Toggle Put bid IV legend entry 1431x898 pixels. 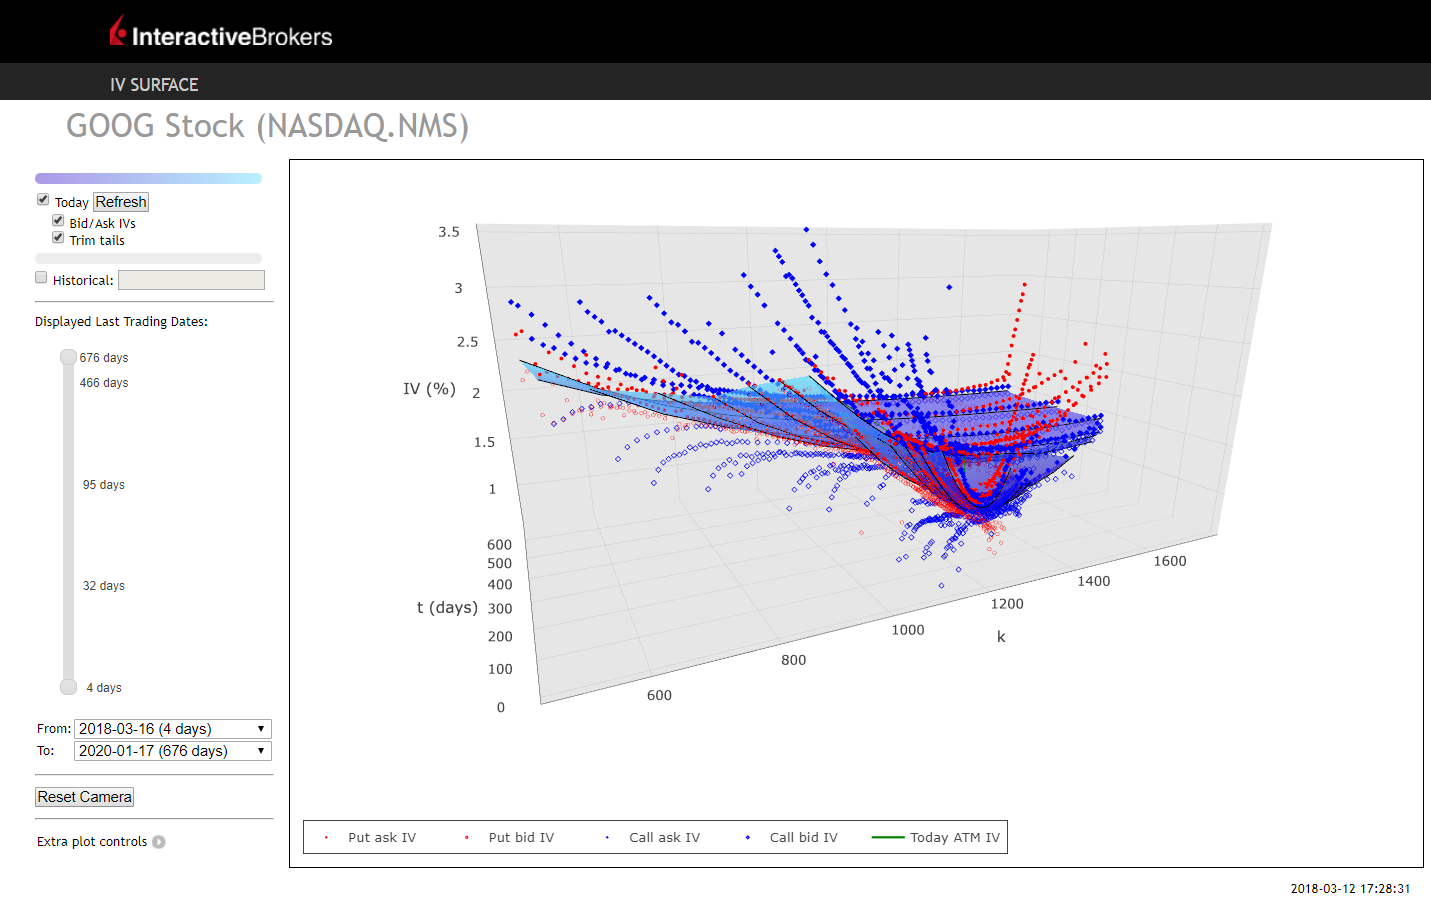click(509, 838)
